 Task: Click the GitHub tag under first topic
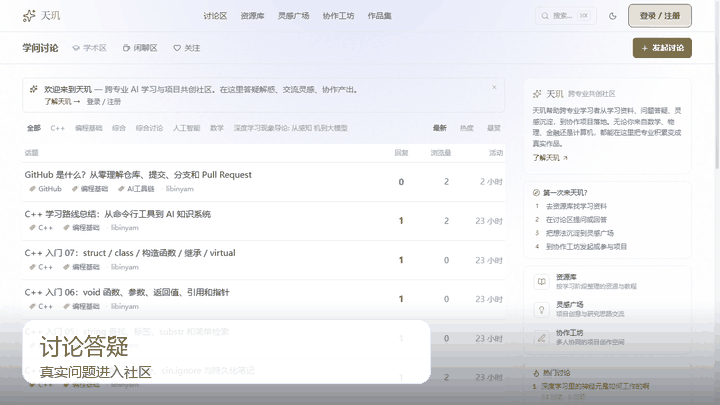[x=46, y=189]
